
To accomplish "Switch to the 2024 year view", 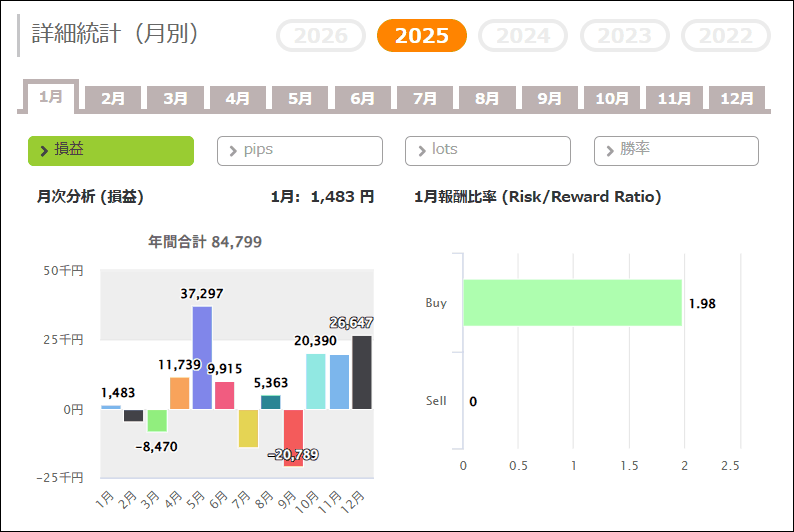I will coord(523,36).
